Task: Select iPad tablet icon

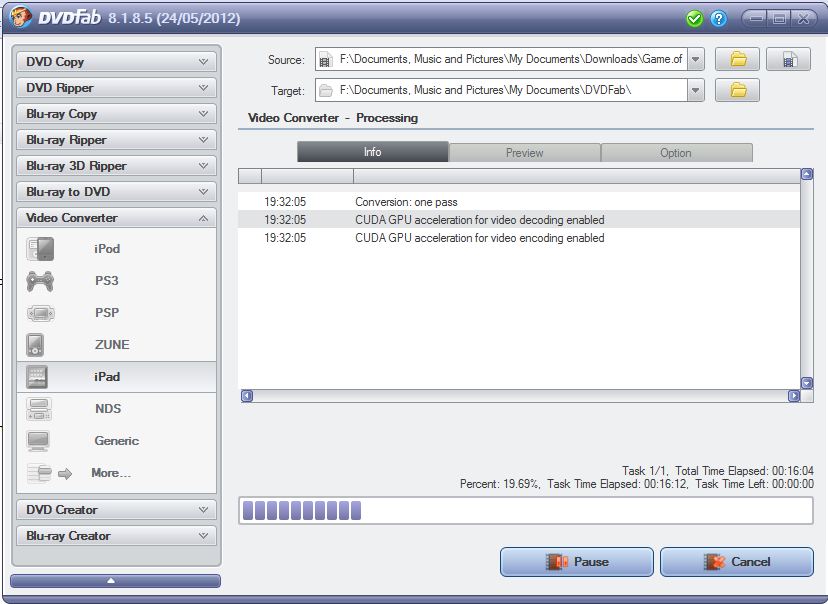Action: pos(36,377)
